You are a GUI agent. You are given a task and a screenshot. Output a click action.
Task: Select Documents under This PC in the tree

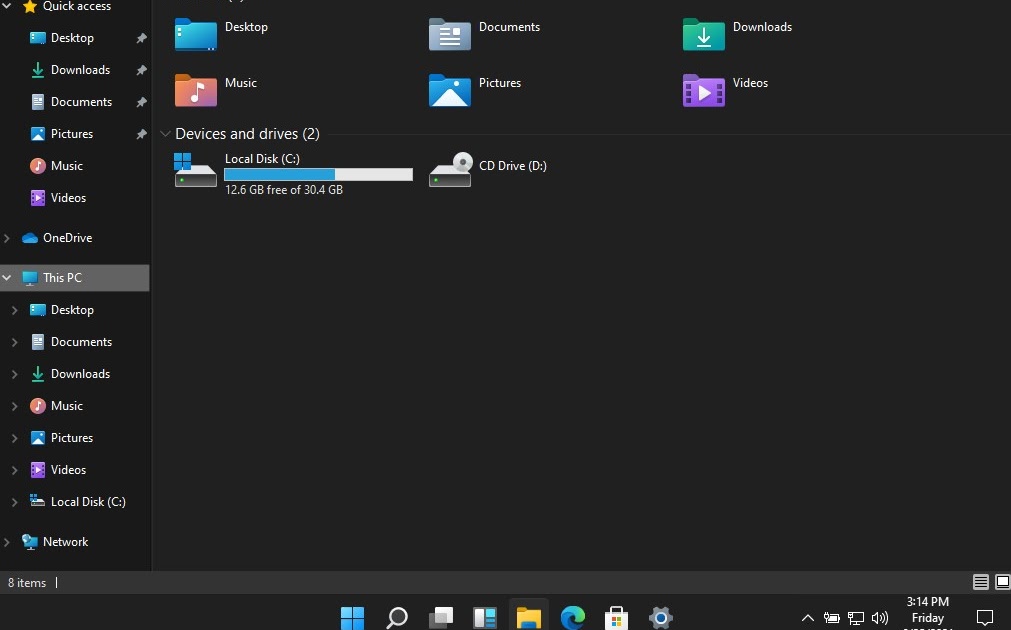81,342
